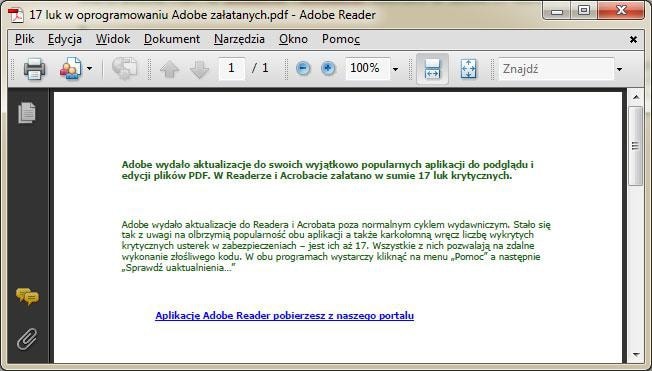Click the Print document icon
The image size is (652, 371).
pyautogui.click(x=34, y=69)
